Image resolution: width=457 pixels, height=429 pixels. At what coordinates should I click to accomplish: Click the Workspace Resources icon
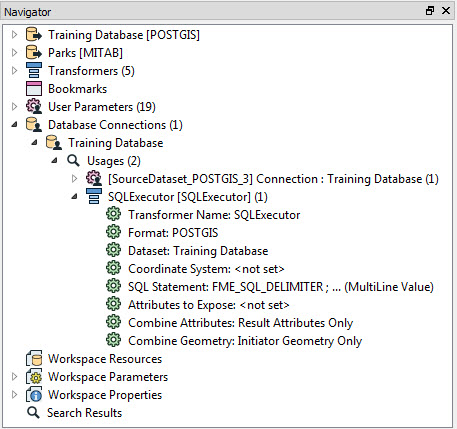click(x=34, y=359)
